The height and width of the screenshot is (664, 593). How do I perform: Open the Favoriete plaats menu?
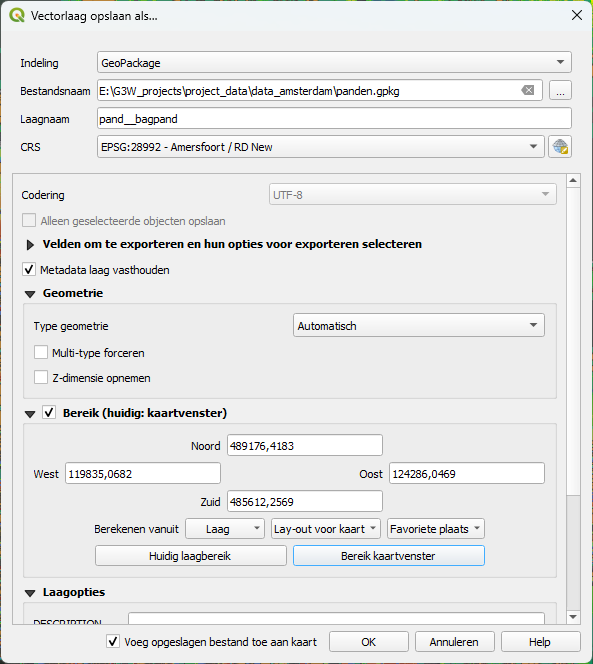(435, 529)
